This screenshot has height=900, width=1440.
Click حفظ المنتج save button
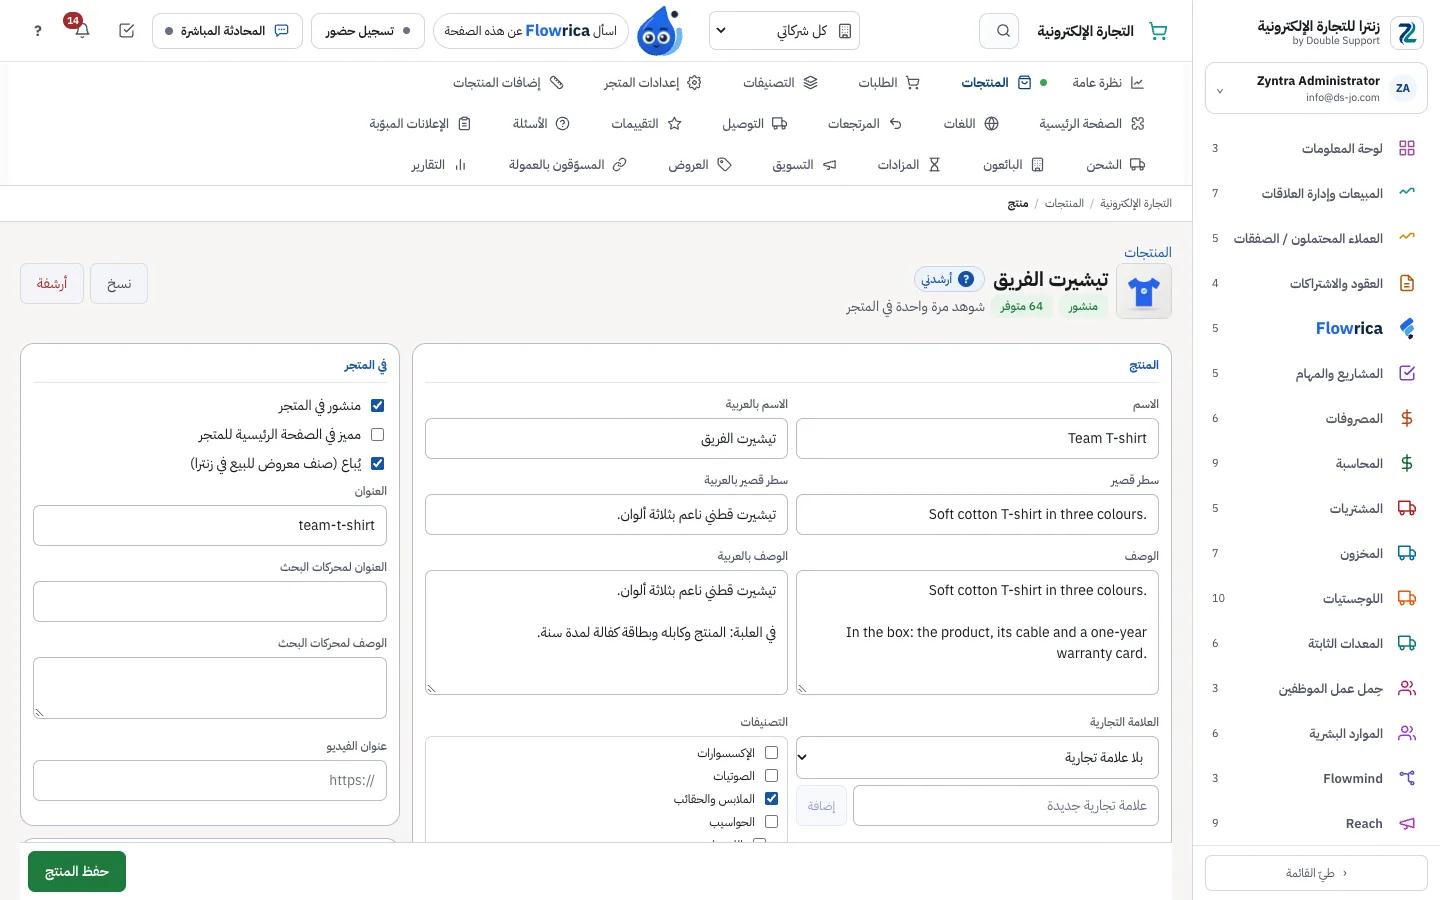click(77, 872)
